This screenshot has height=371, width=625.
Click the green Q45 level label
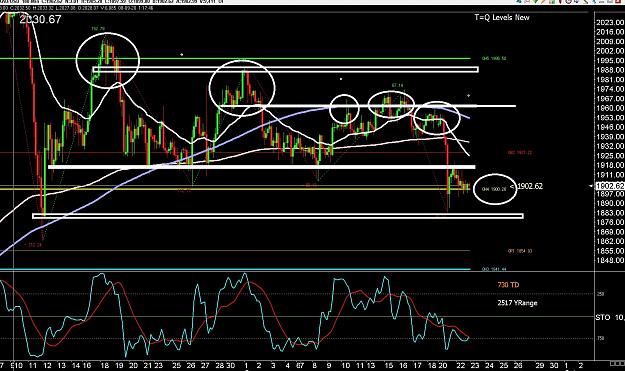[494, 59]
